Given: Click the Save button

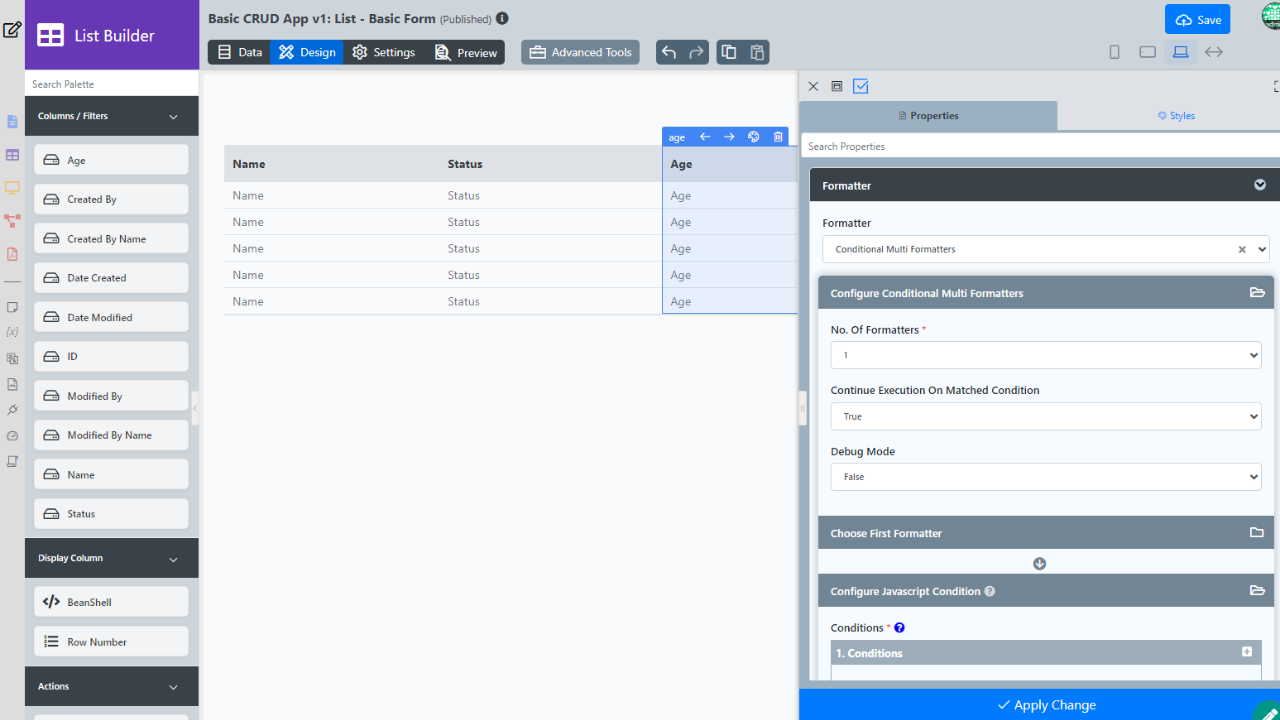Looking at the screenshot, I should (x=1197, y=20).
